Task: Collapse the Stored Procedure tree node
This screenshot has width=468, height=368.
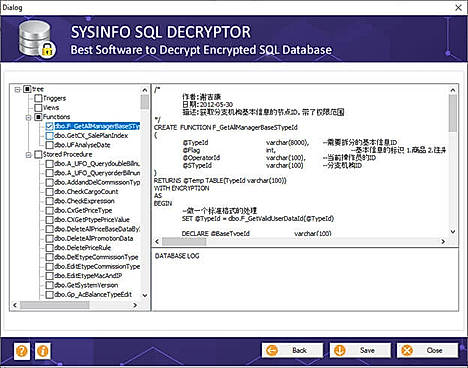Action: [x=29, y=155]
